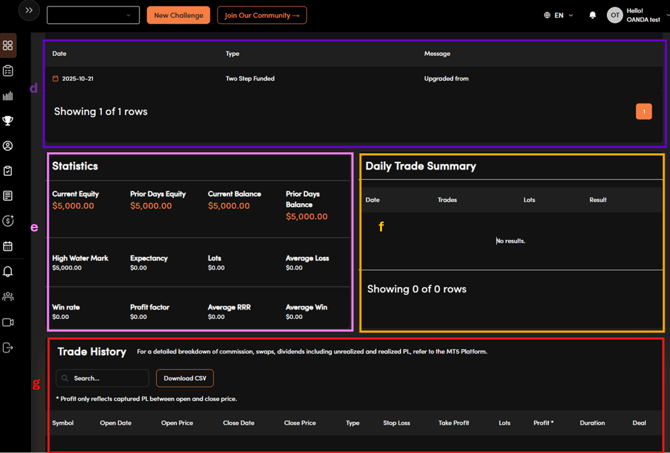Image resolution: width=670 pixels, height=453 pixels.
Task: Click the New Challenge button
Action: point(178,15)
